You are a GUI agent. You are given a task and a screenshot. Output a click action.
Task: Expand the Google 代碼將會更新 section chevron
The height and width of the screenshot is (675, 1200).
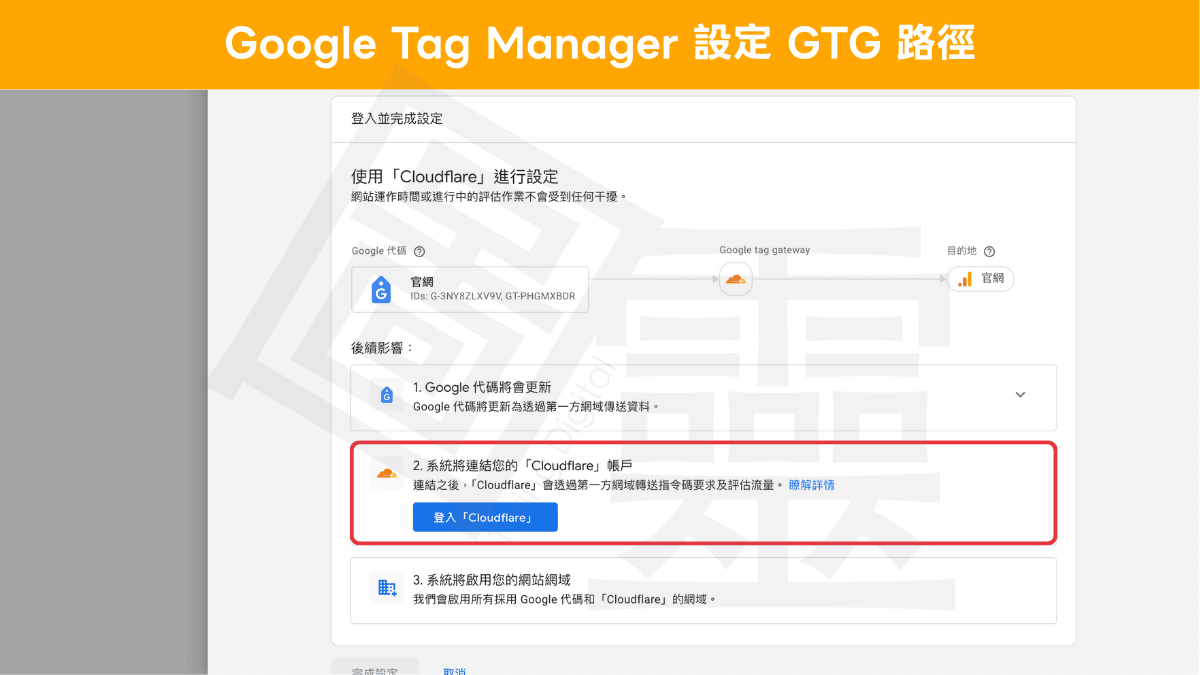(1020, 394)
